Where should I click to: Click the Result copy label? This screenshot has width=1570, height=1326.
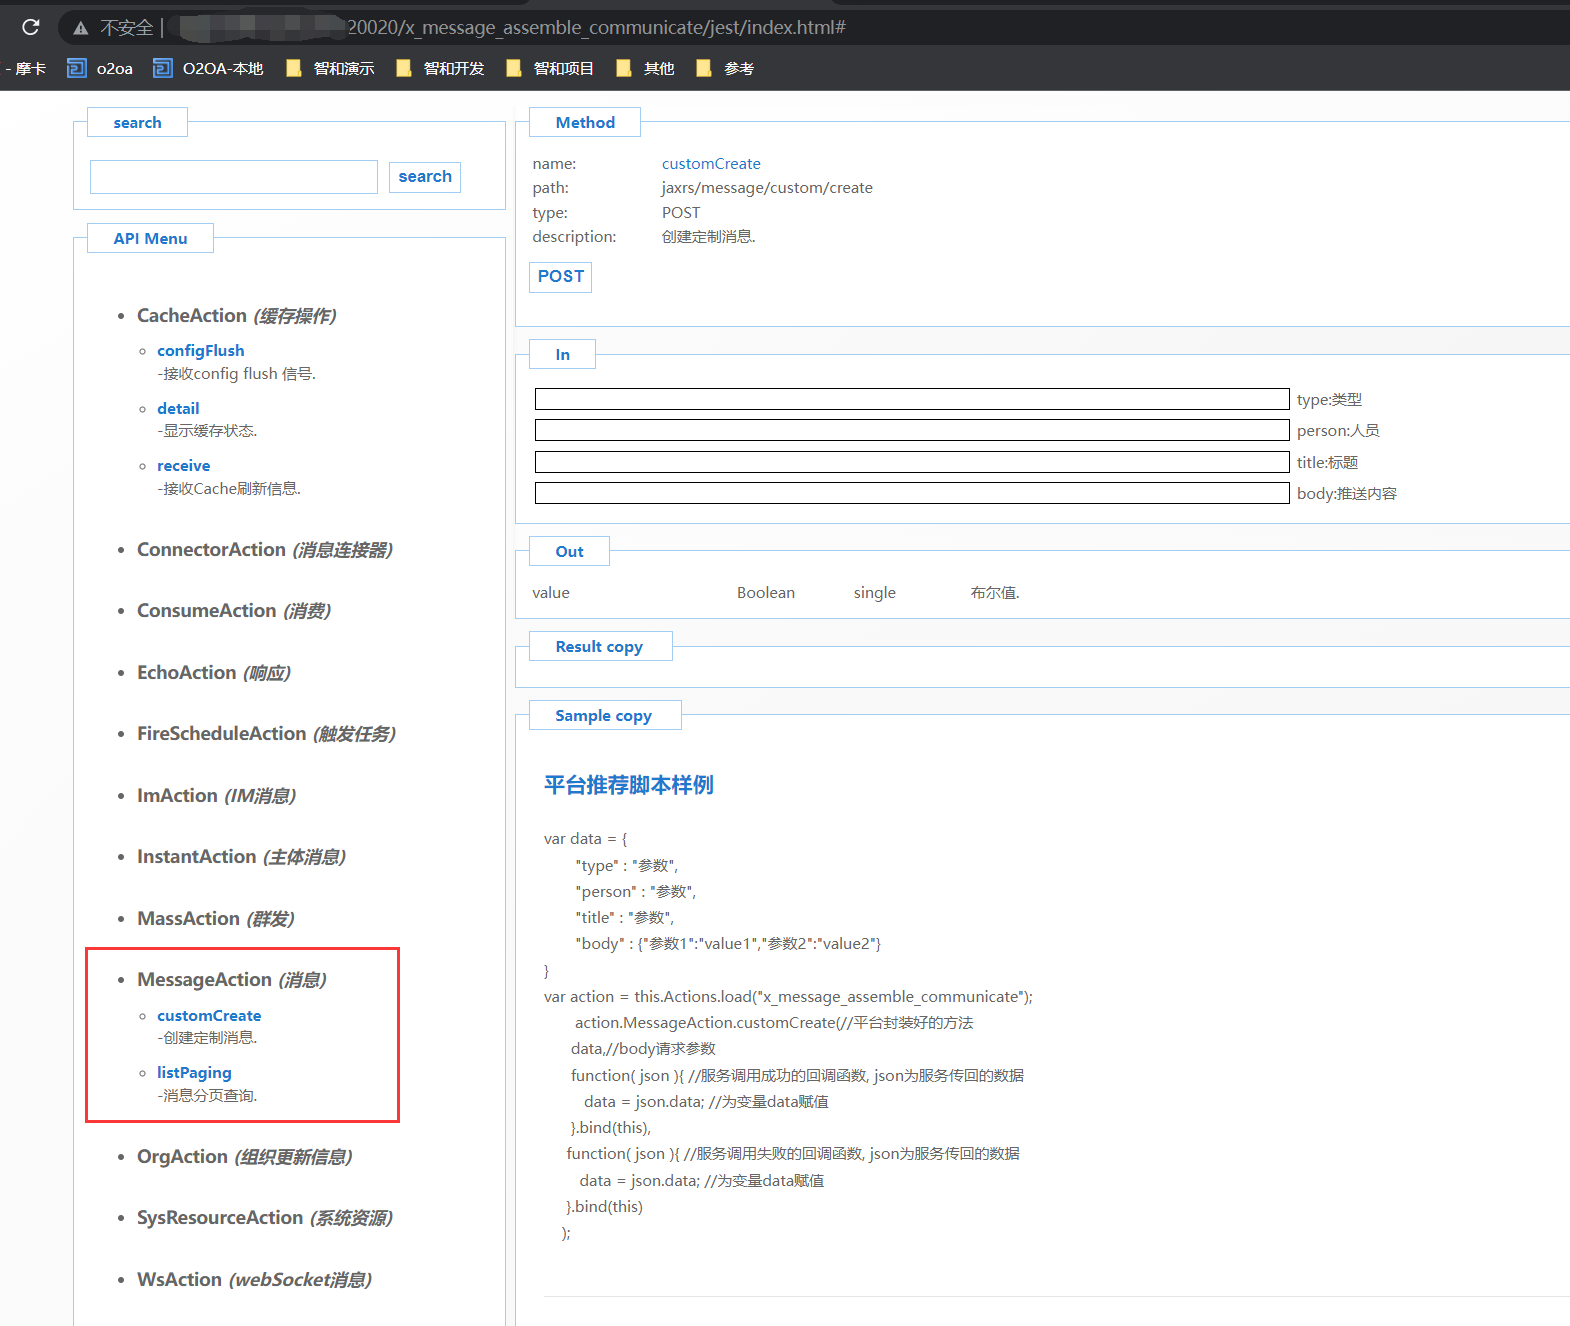tap(599, 647)
